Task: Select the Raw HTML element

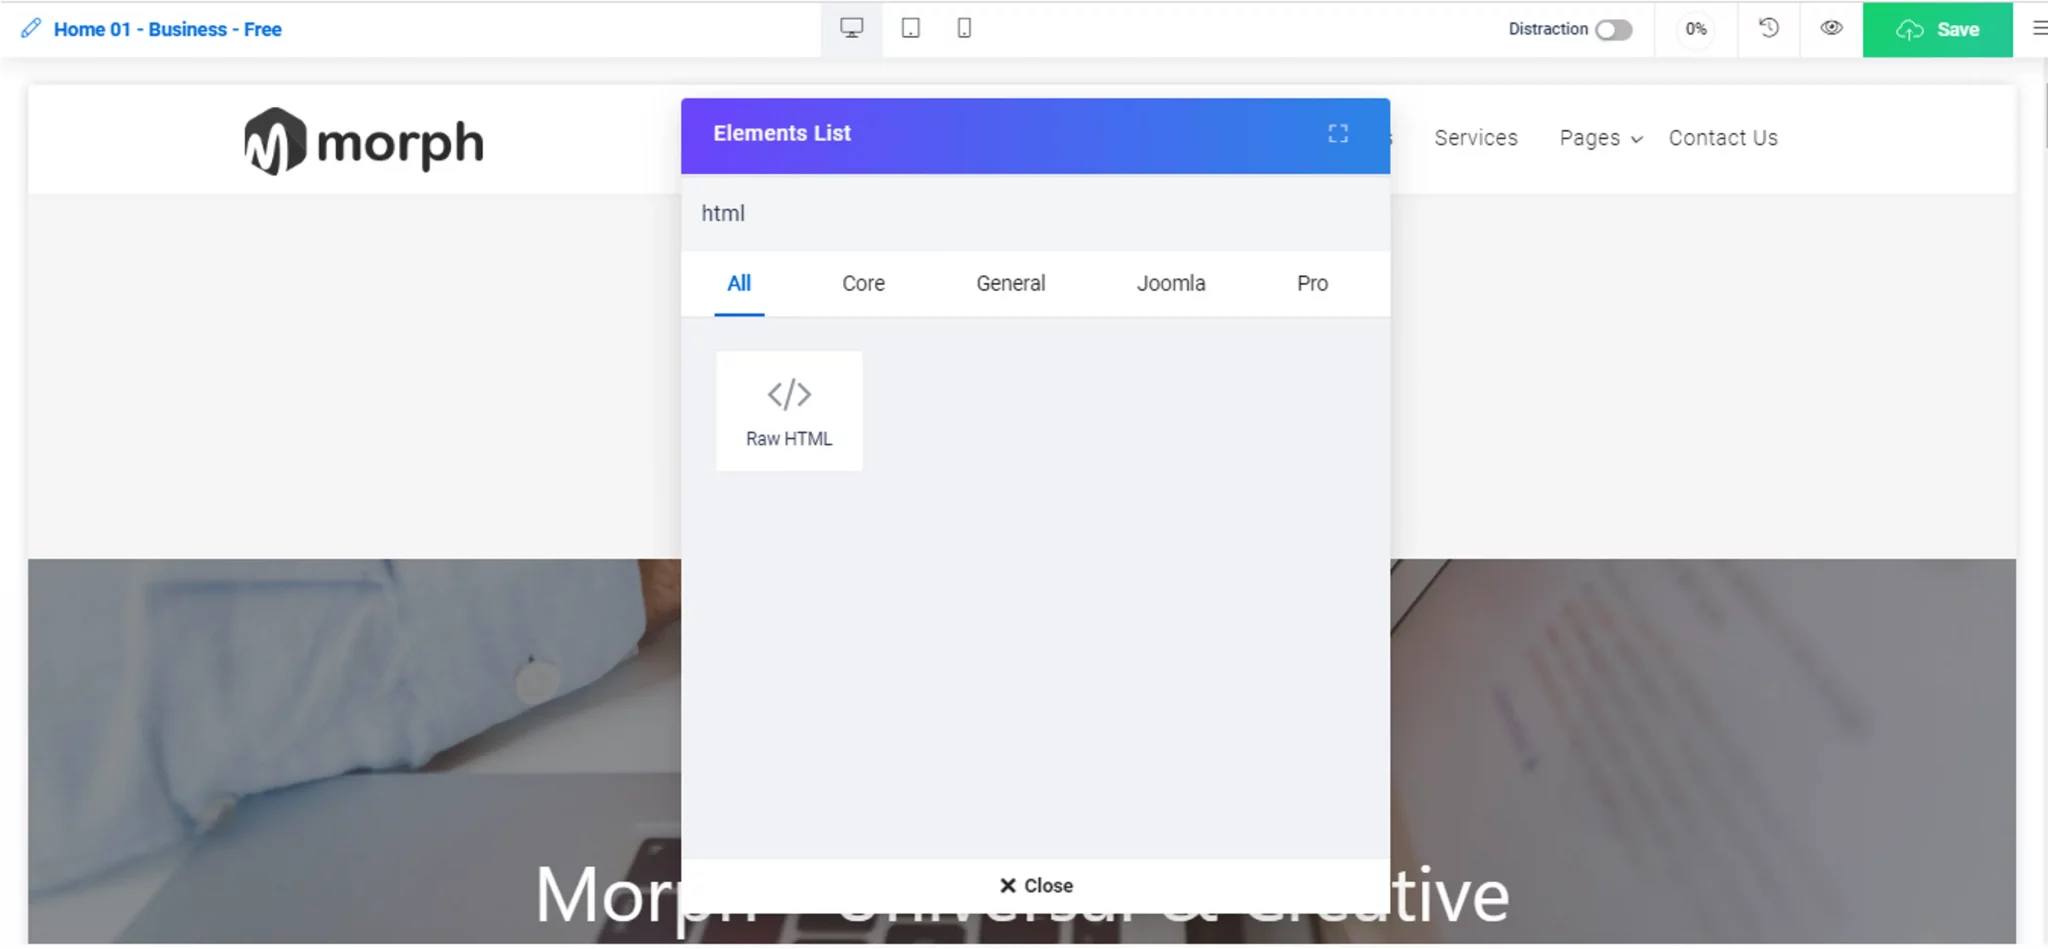Action: (x=789, y=411)
